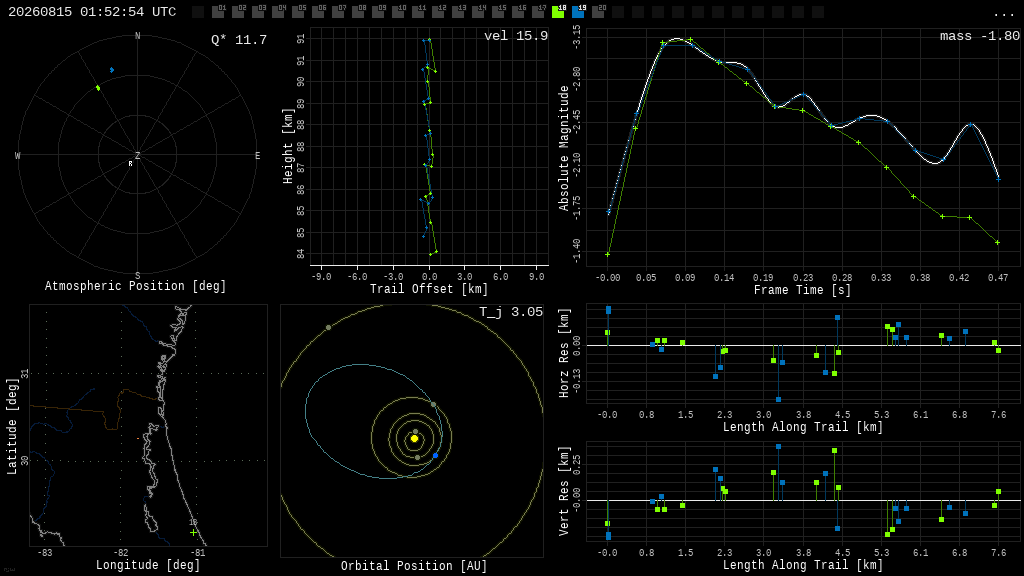
Task: Click the mass -1.80 label
Action: click(x=980, y=36)
